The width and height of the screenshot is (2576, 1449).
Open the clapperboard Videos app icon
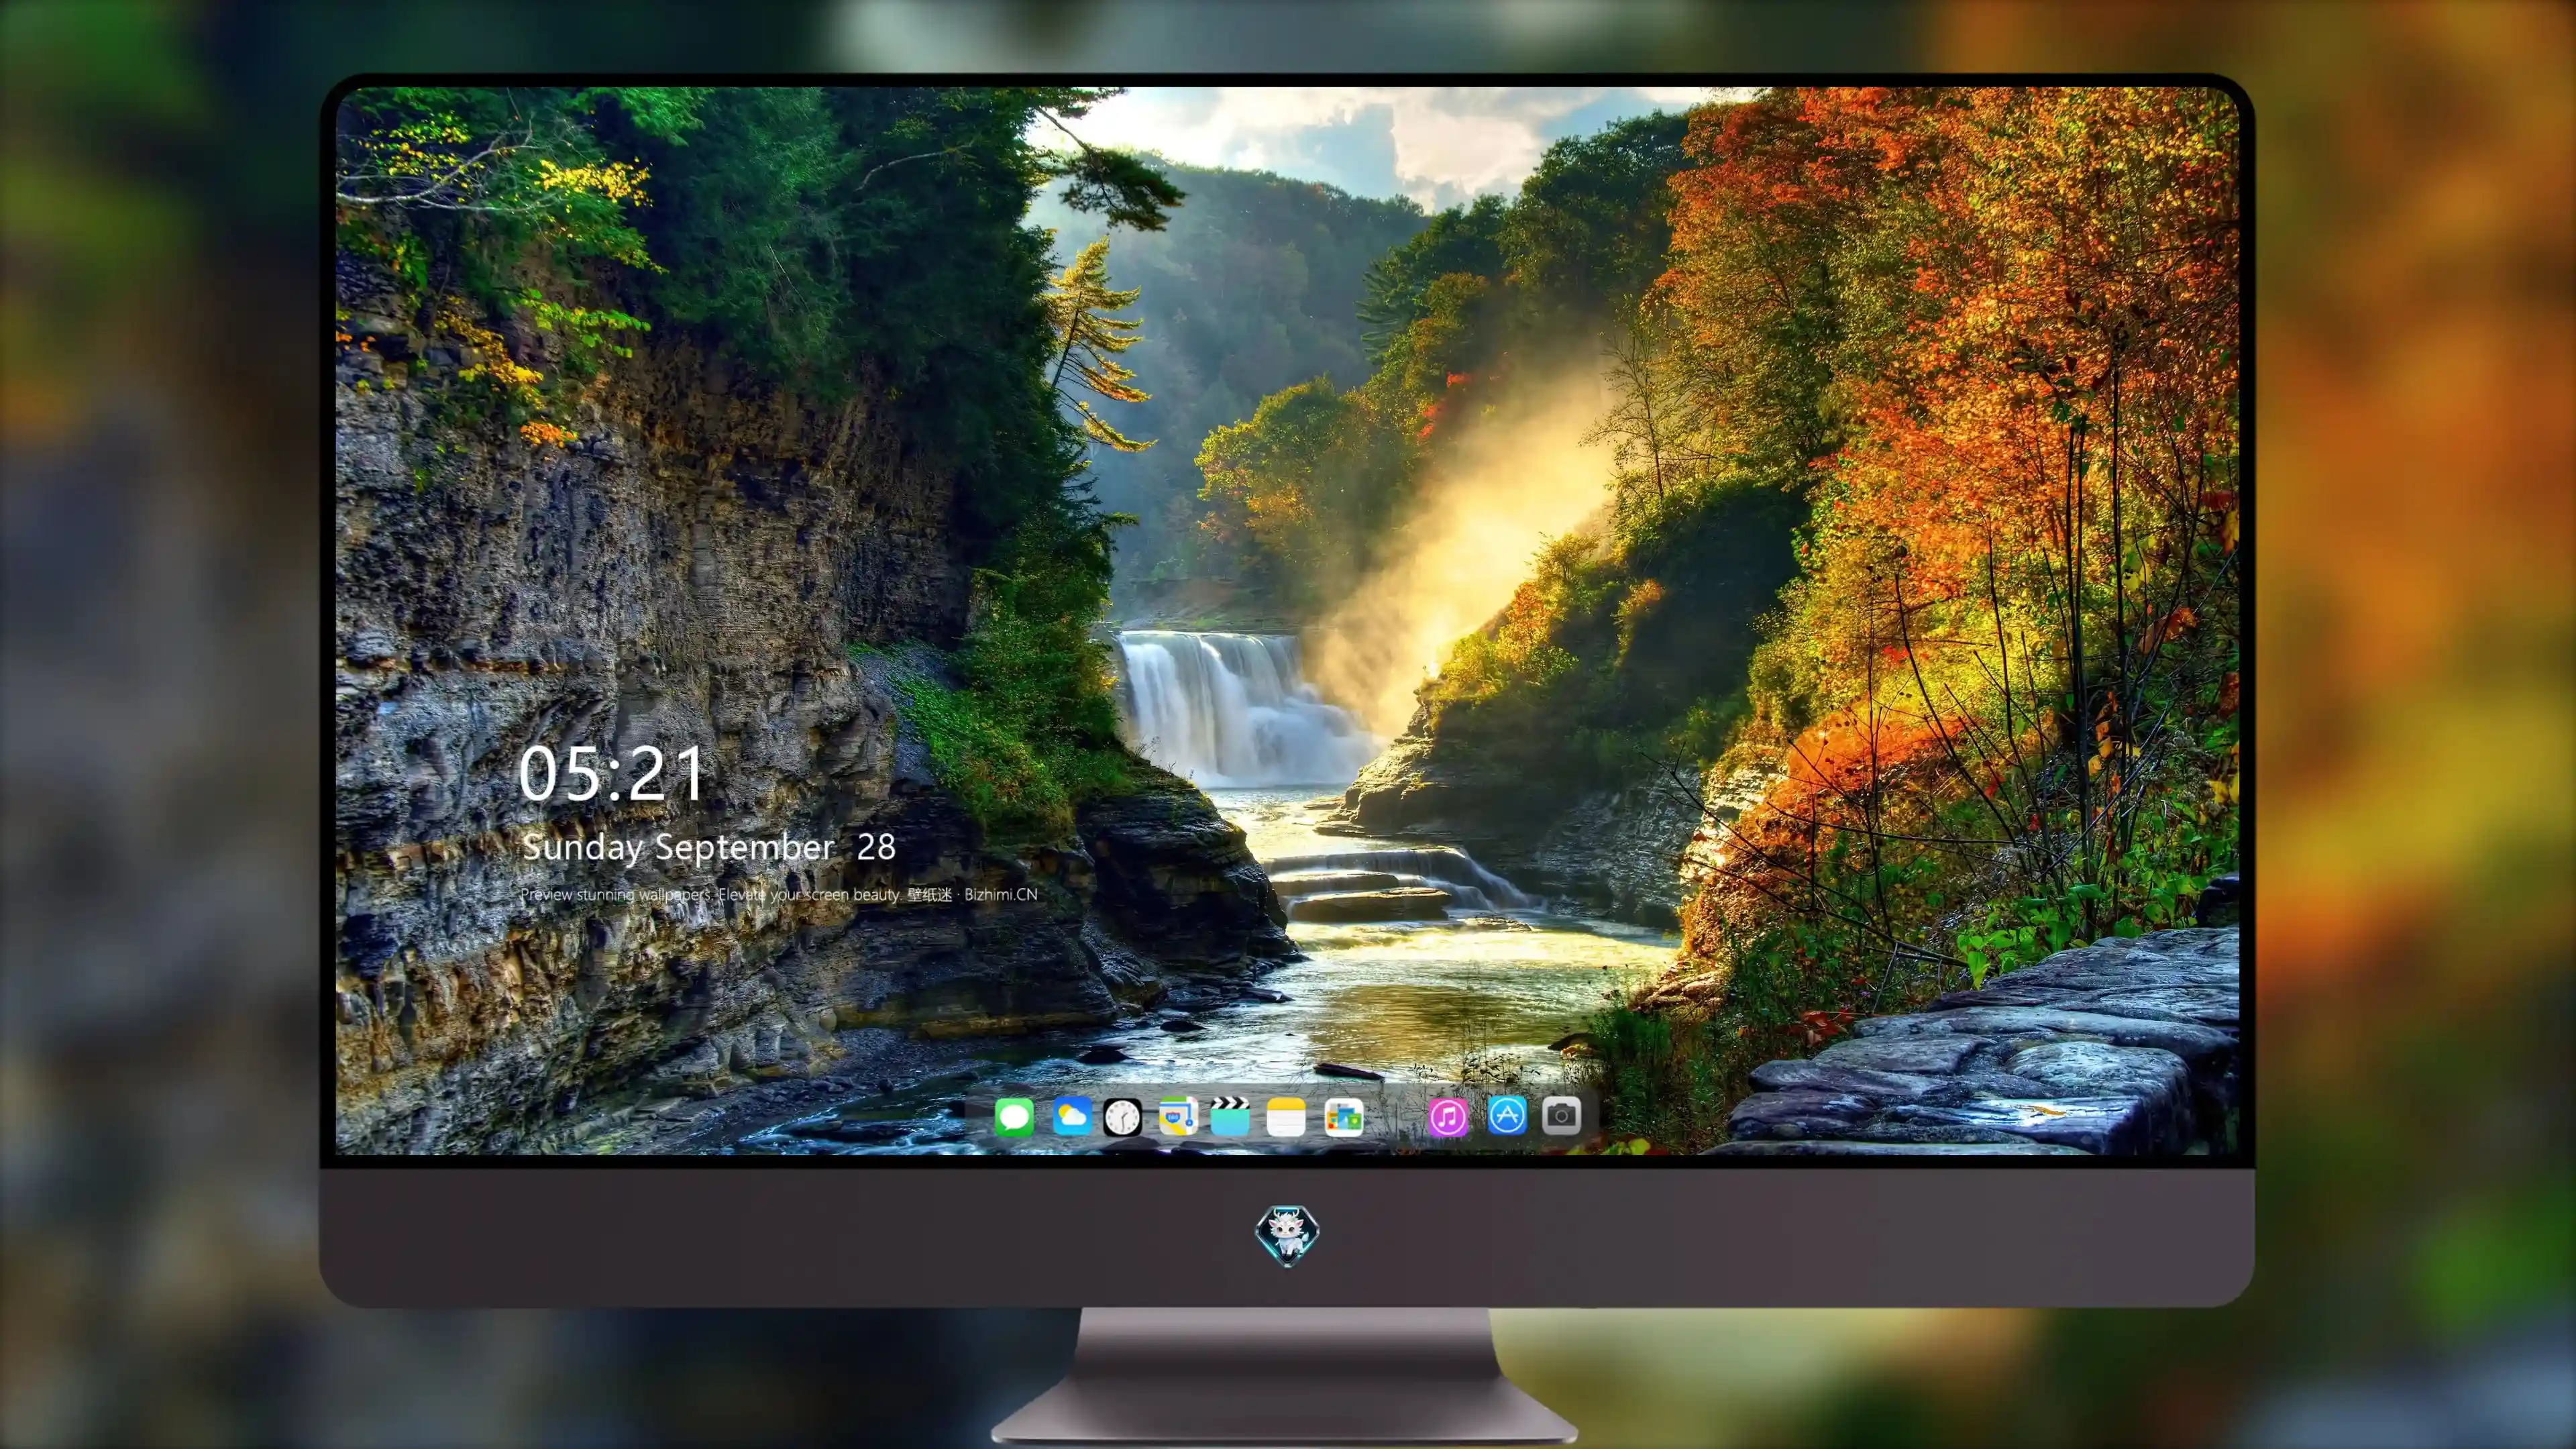[x=1230, y=1116]
